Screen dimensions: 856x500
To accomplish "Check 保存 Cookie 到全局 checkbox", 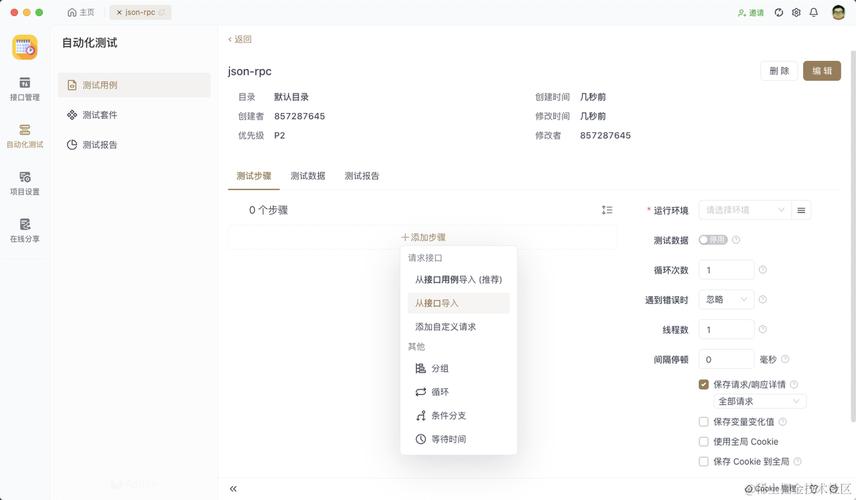I will click(704, 461).
